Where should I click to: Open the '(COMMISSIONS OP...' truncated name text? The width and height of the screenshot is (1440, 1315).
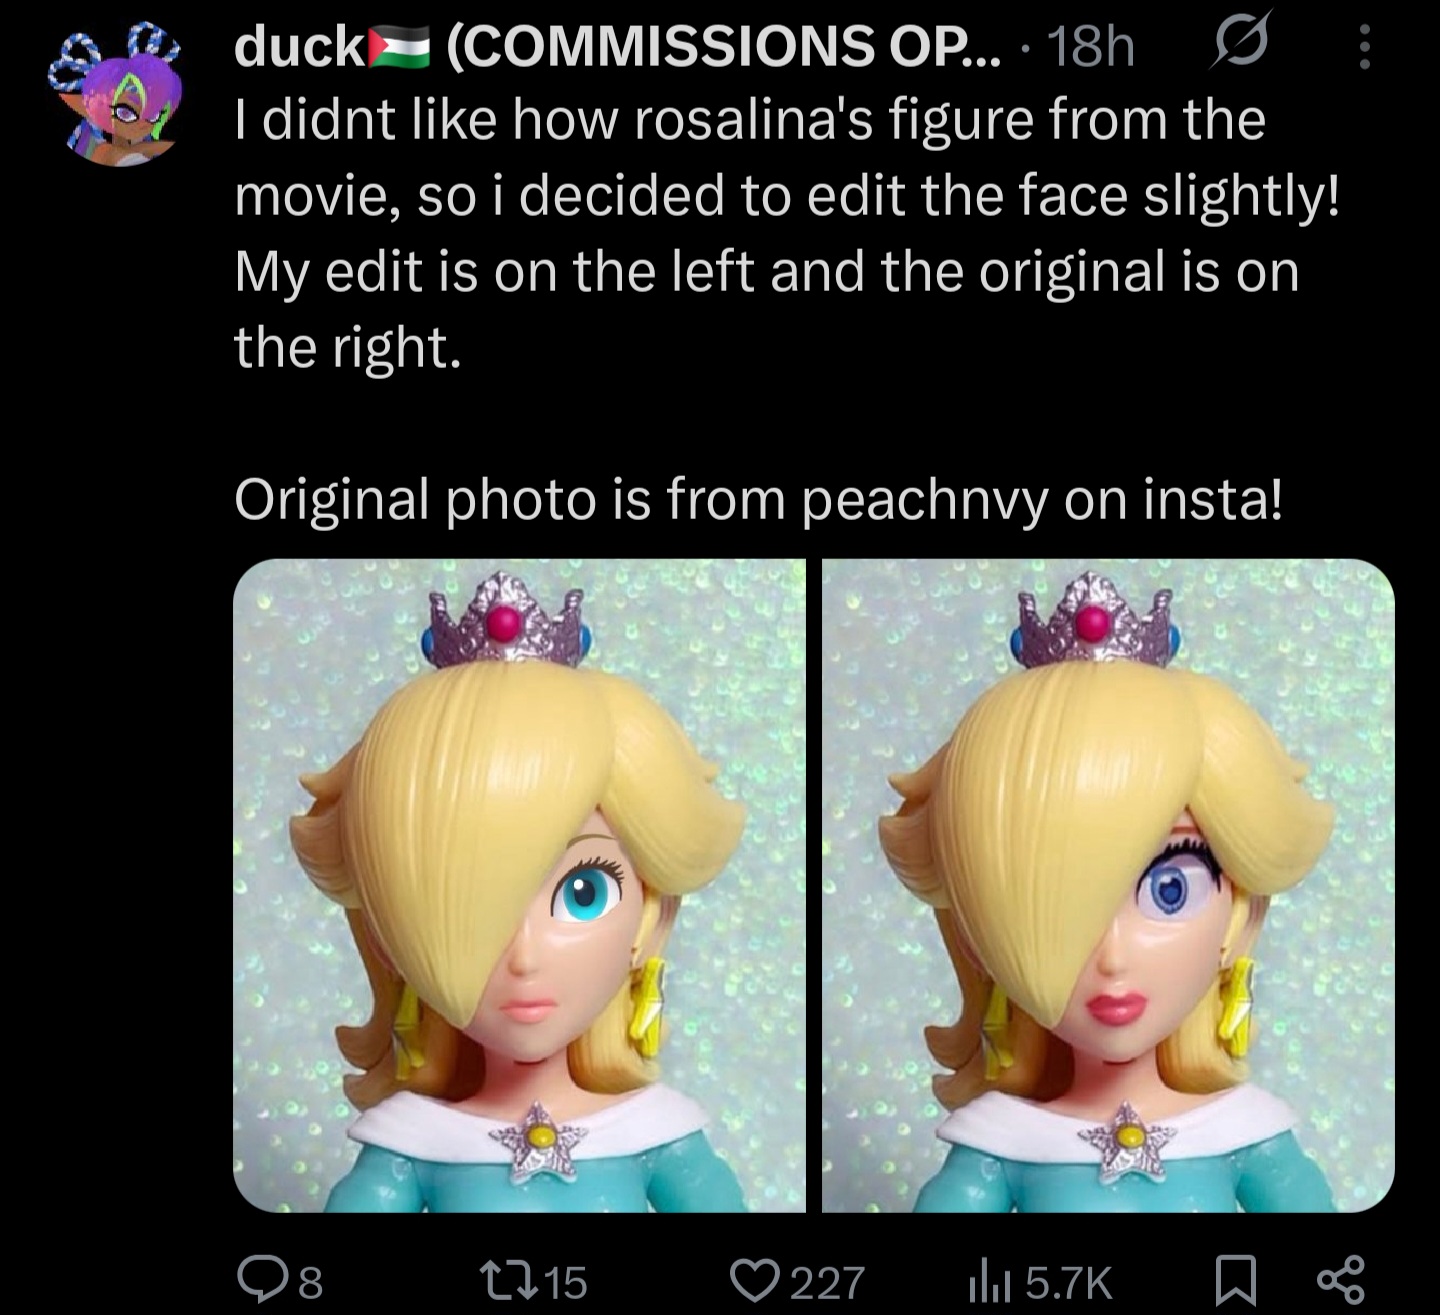coord(722,47)
